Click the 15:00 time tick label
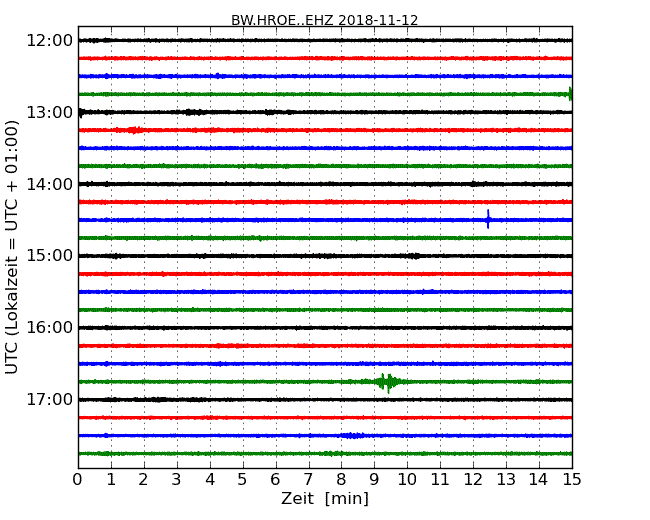Image resolution: width=650 pixels, height=520 pixels. [50, 256]
